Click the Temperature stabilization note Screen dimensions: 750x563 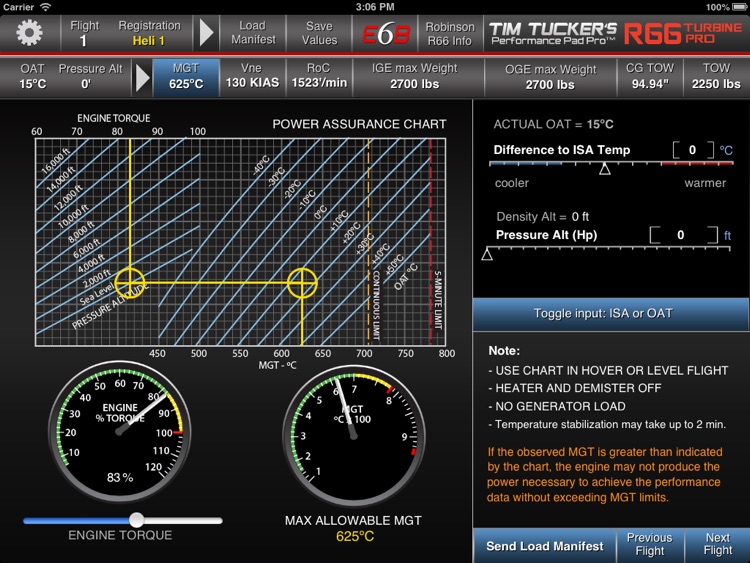click(607, 424)
